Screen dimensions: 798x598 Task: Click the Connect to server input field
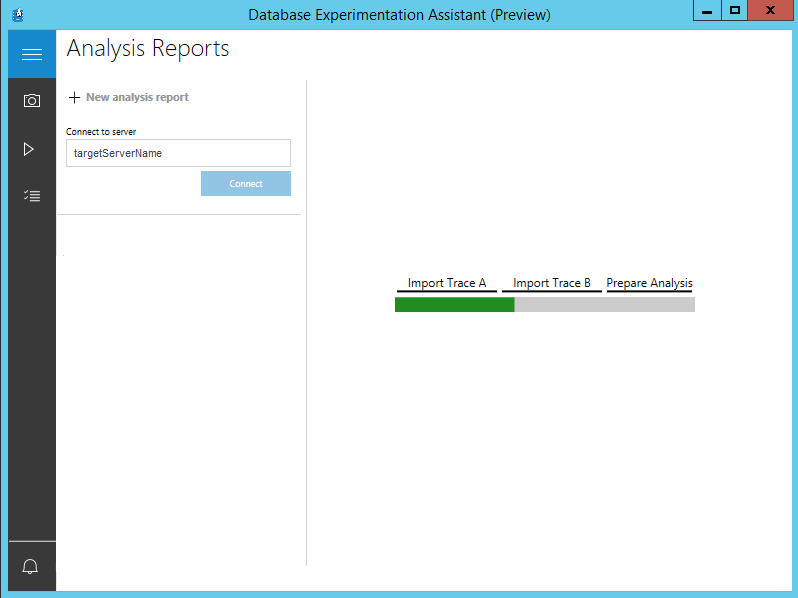click(x=178, y=153)
